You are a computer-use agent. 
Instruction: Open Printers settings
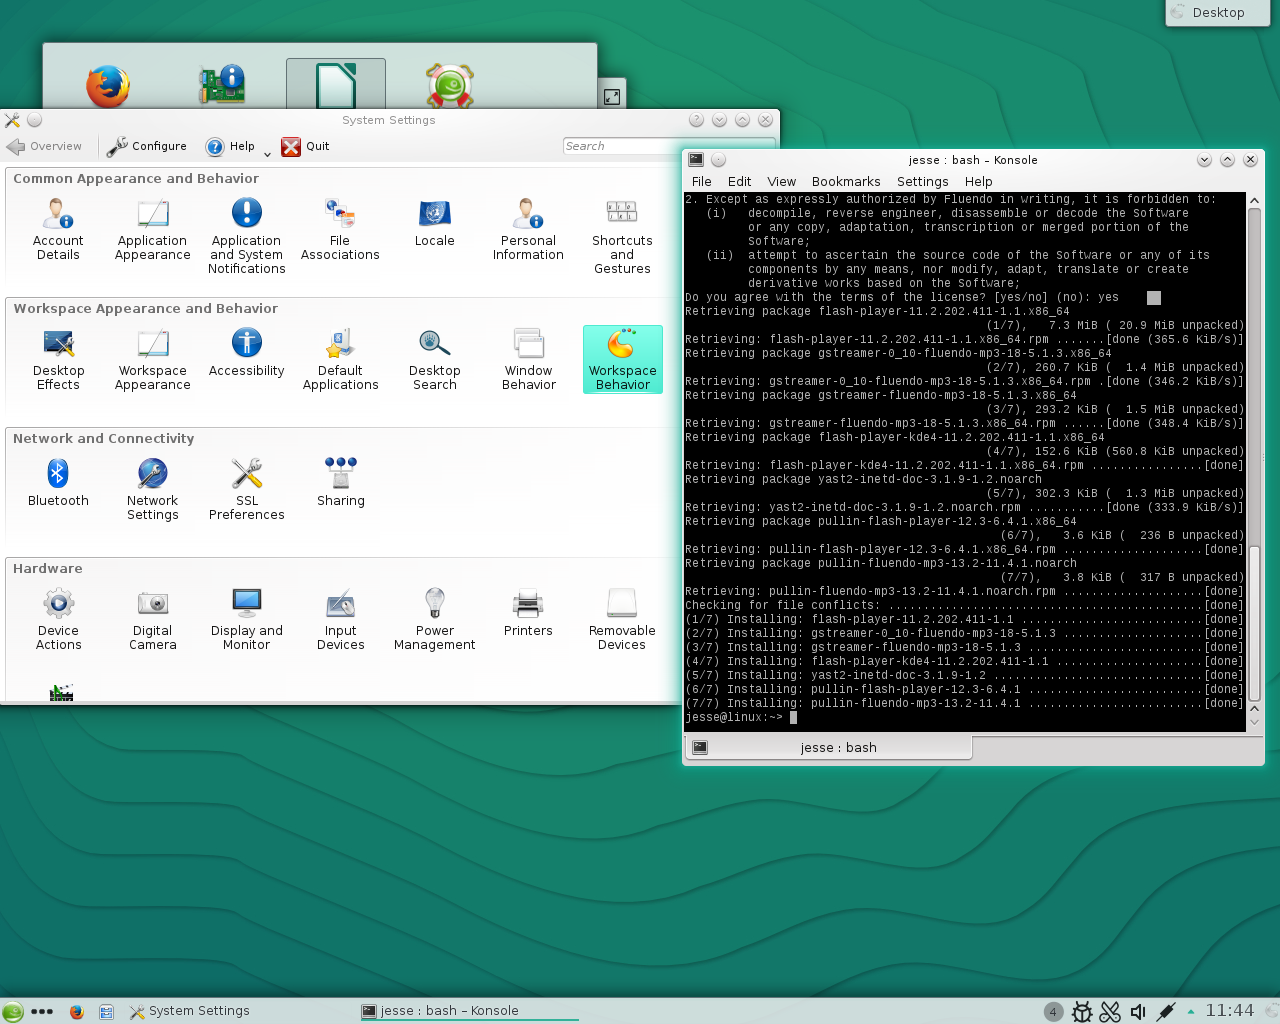pyautogui.click(x=528, y=612)
